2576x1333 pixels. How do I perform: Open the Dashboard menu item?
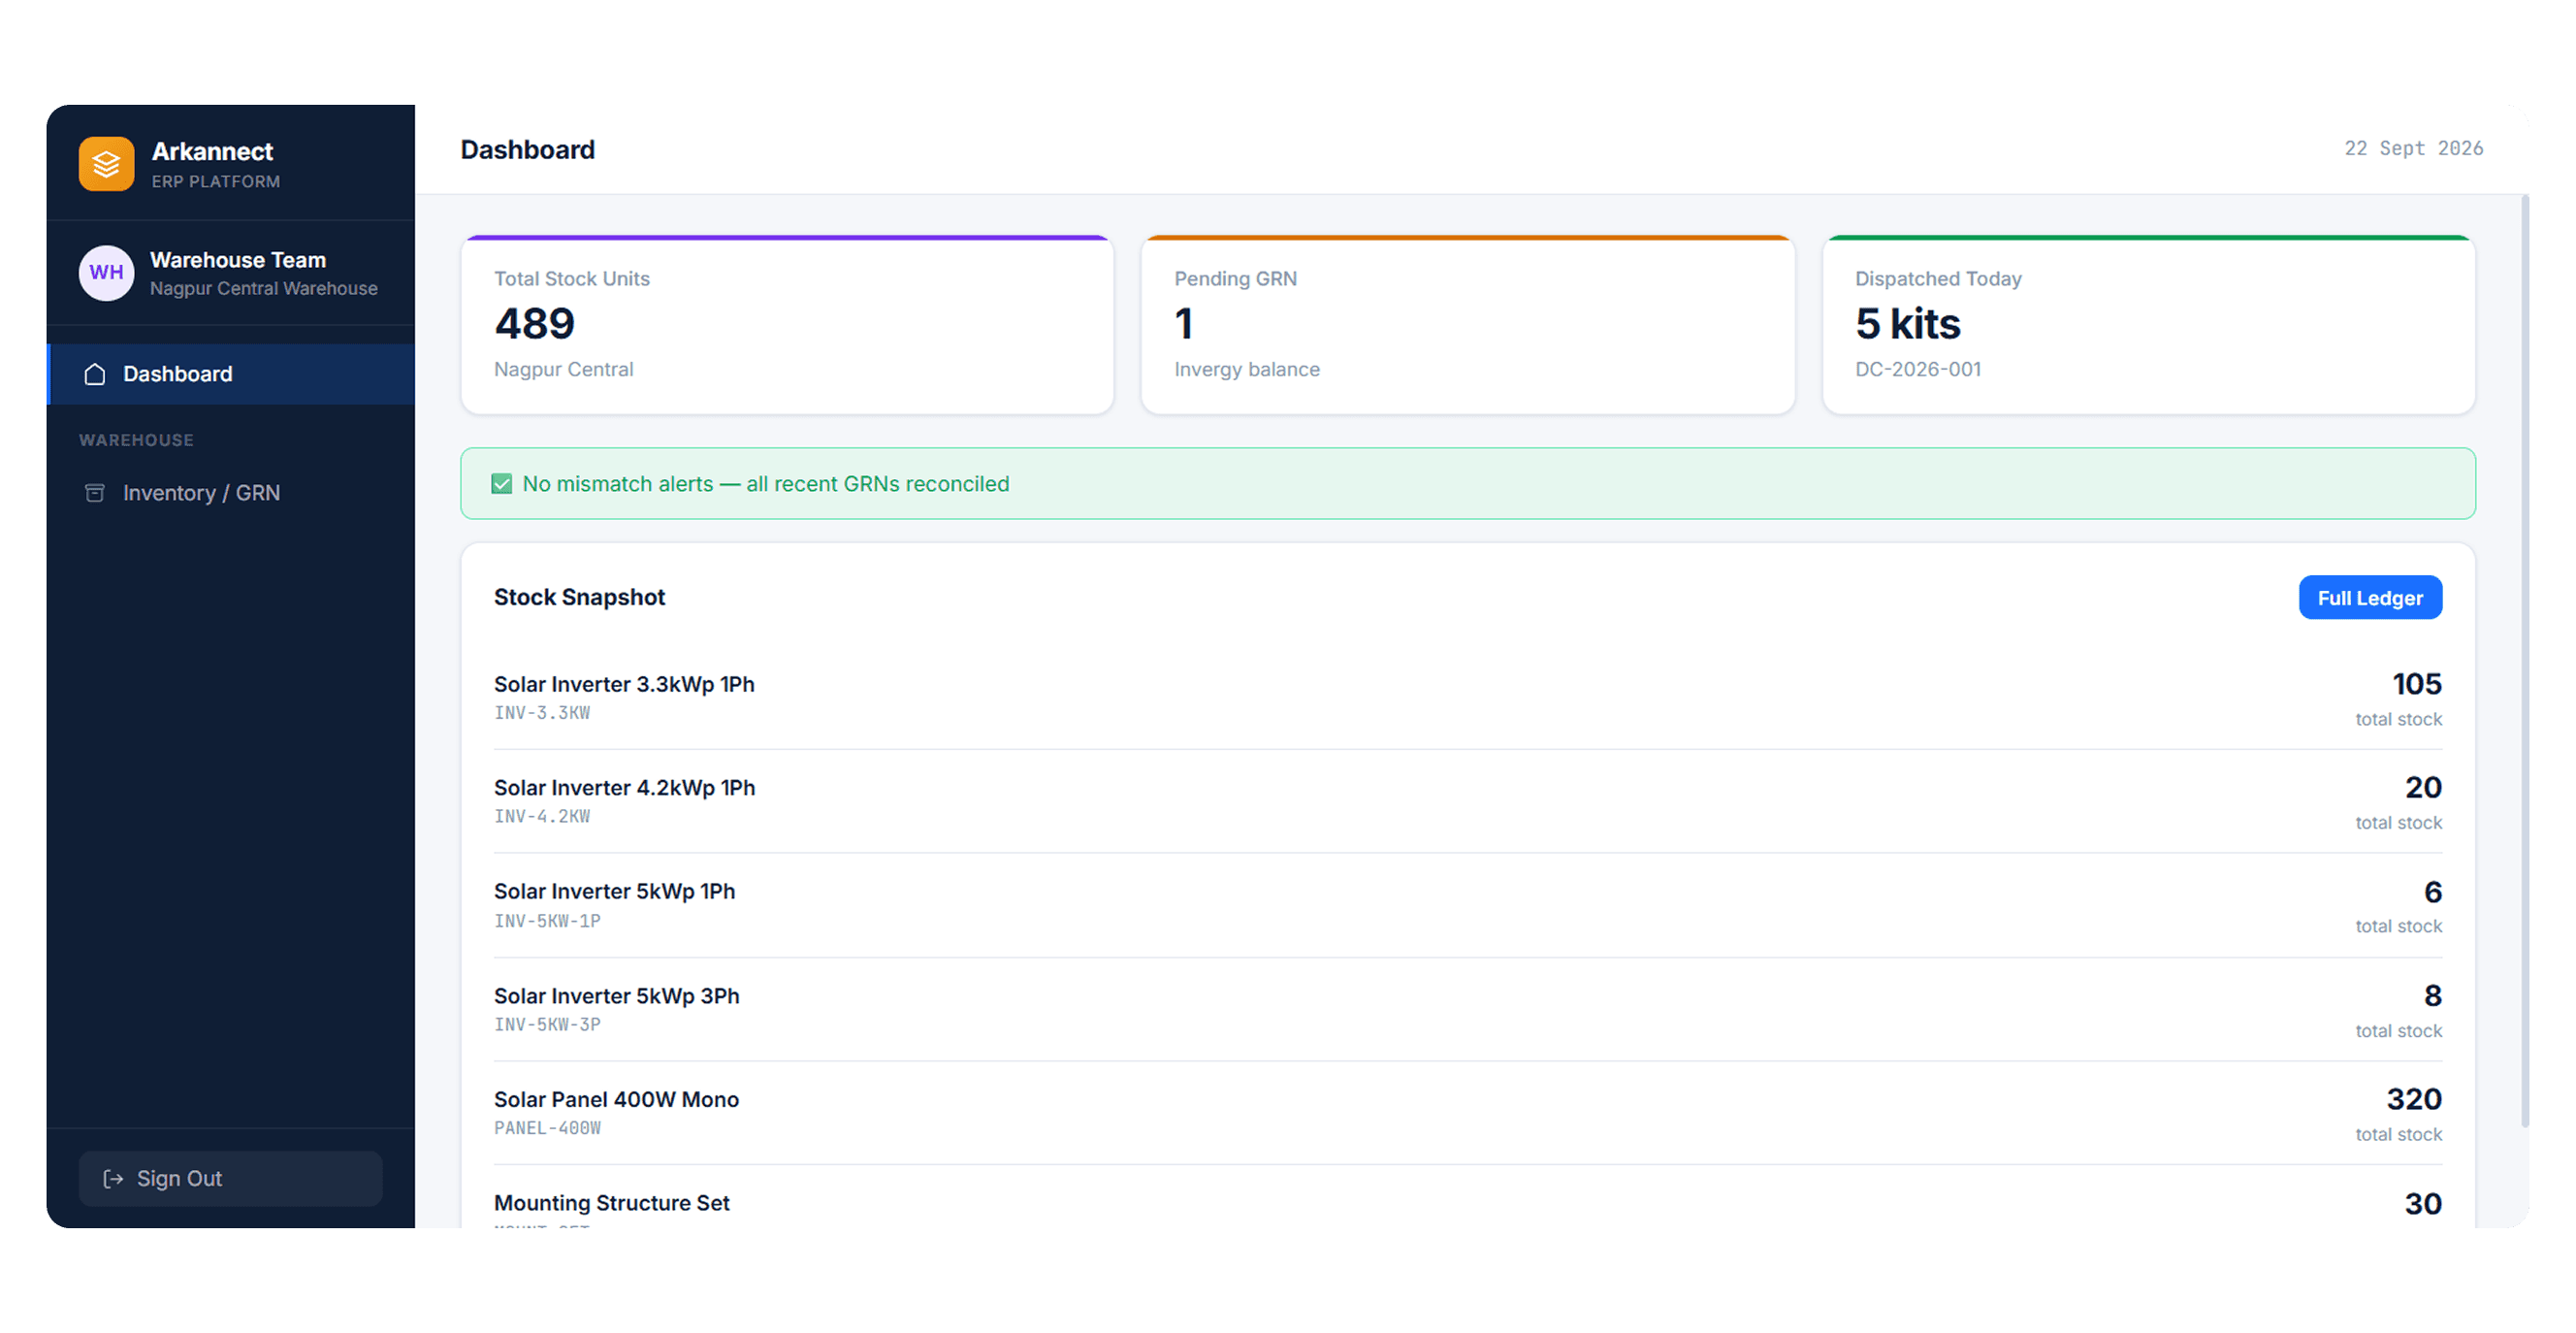click(231, 374)
